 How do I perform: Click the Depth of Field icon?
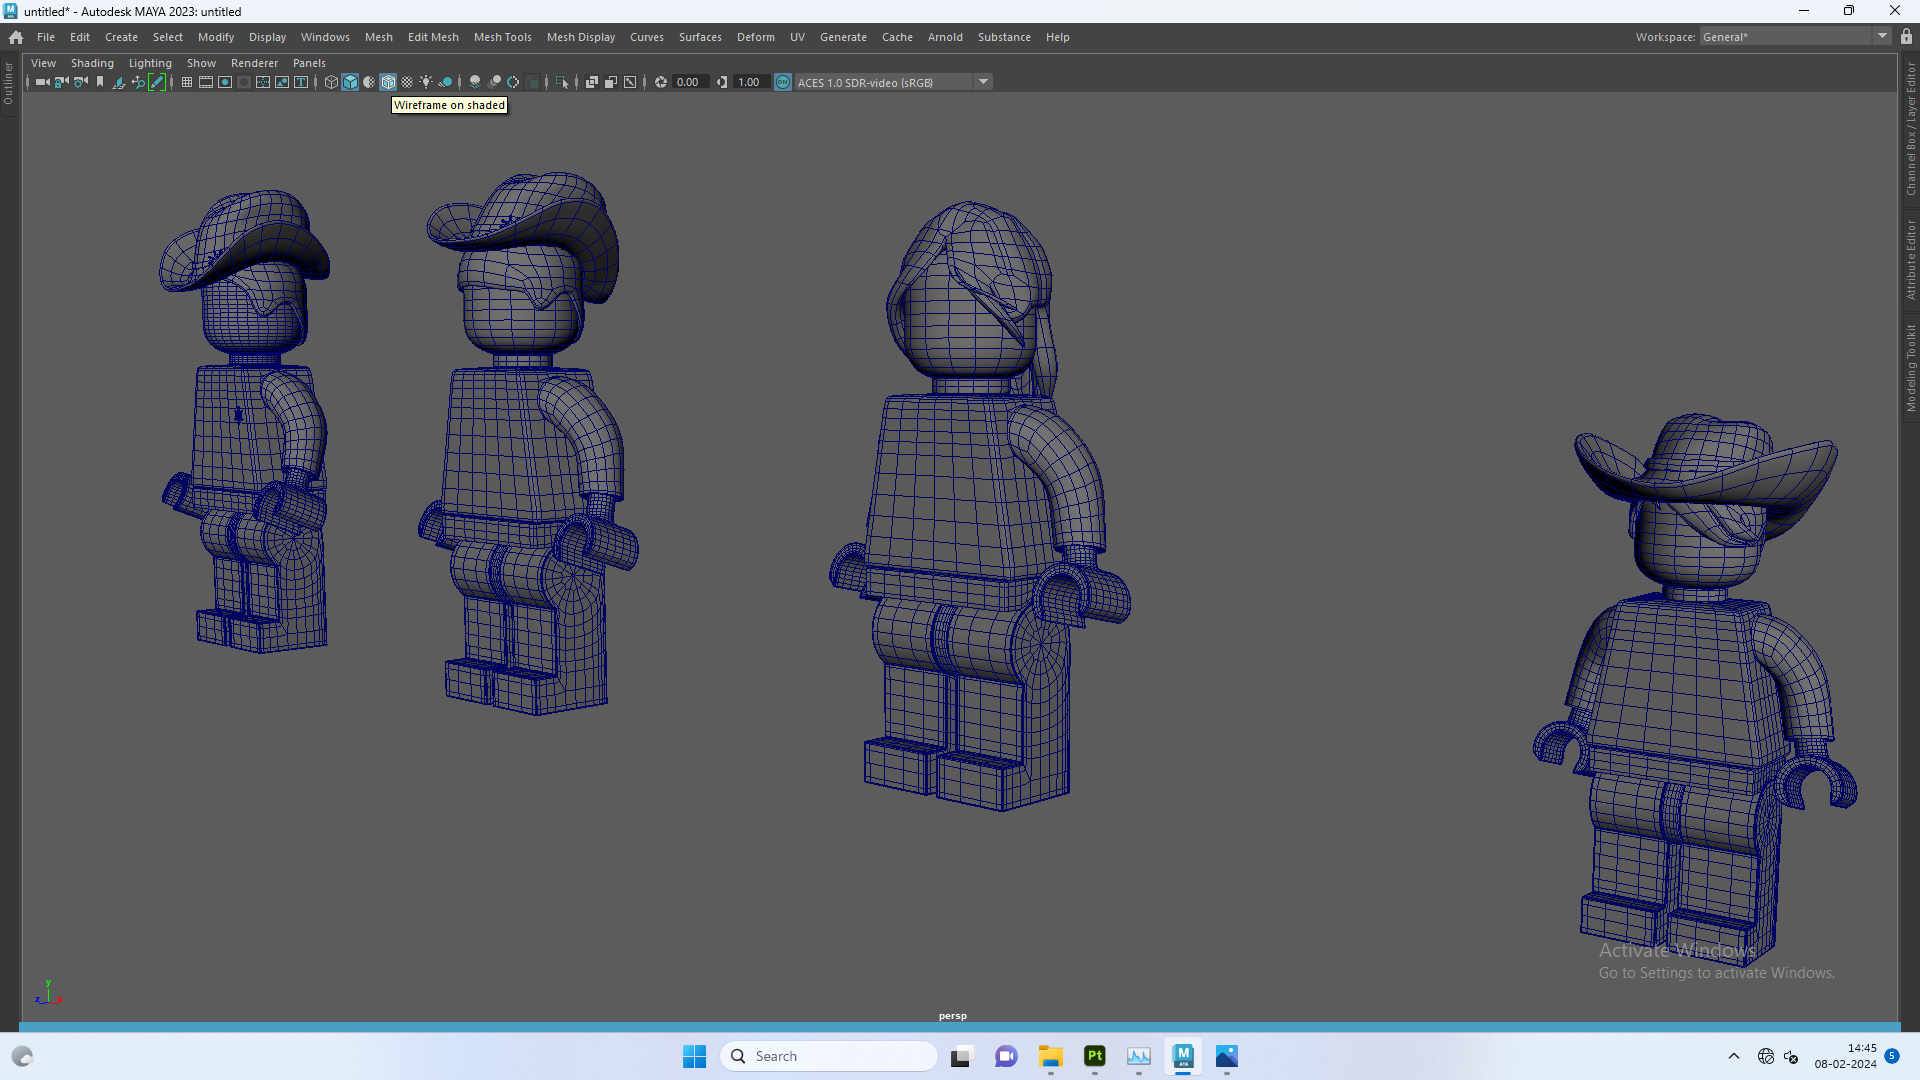[x=532, y=82]
